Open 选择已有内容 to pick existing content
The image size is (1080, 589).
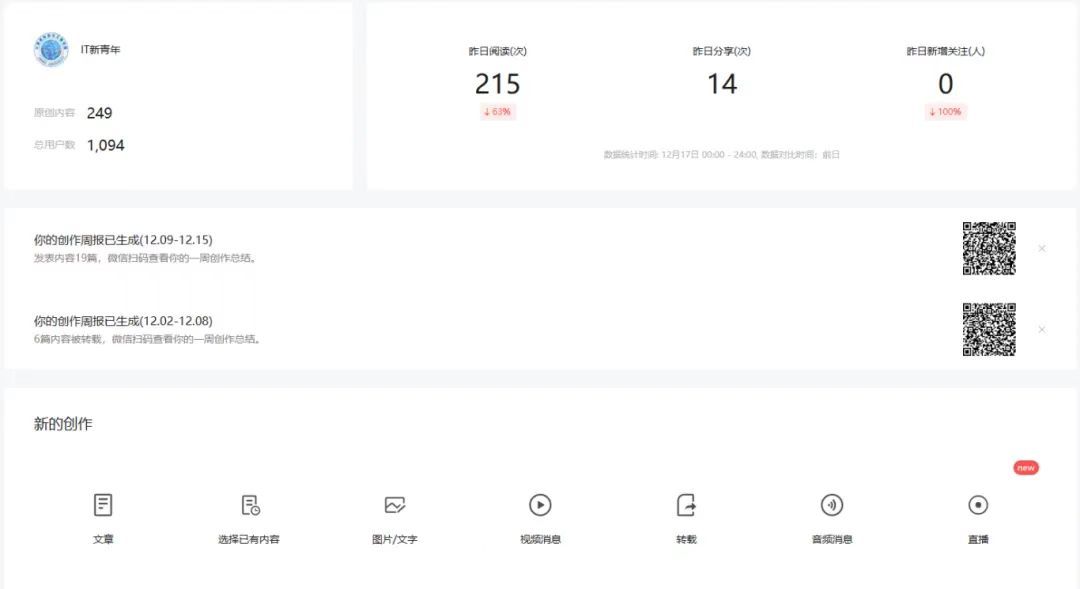249,505
